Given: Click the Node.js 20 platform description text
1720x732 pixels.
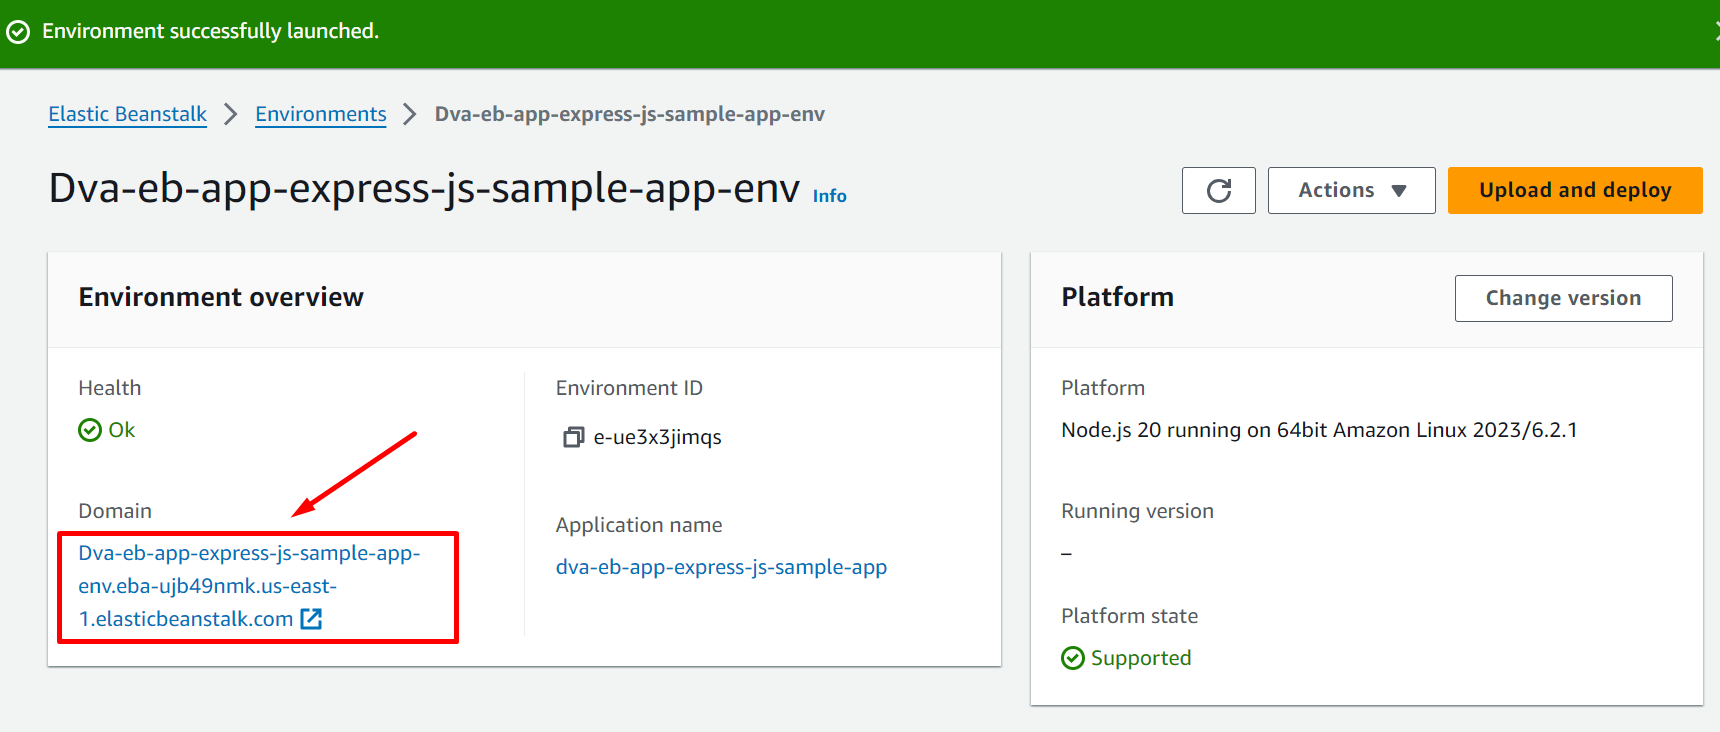Looking at the screenshot, I should pos(1319,430).
